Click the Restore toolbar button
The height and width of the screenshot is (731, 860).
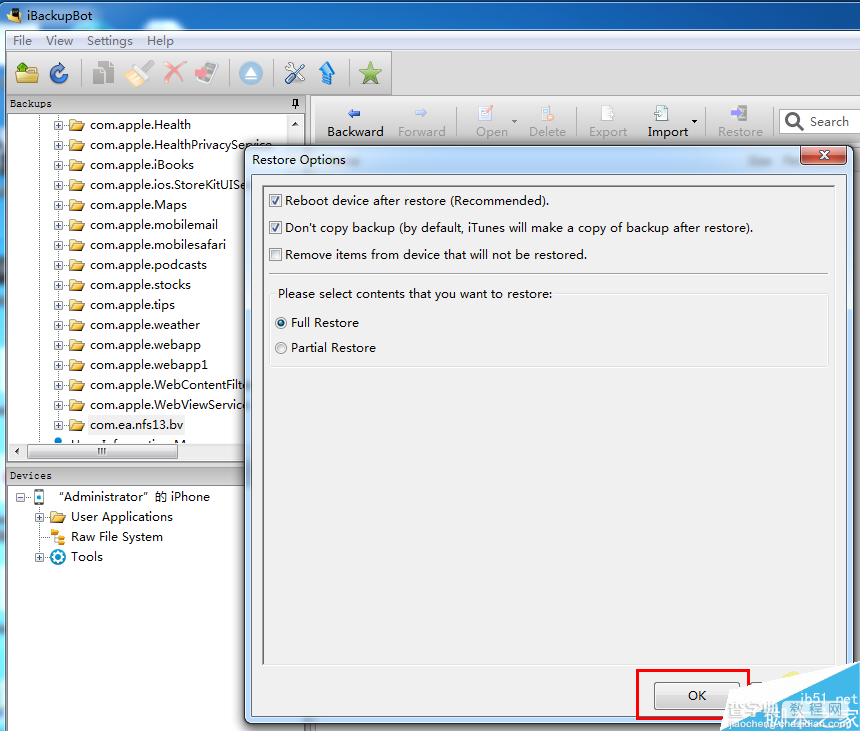click(x=740, y=122)
